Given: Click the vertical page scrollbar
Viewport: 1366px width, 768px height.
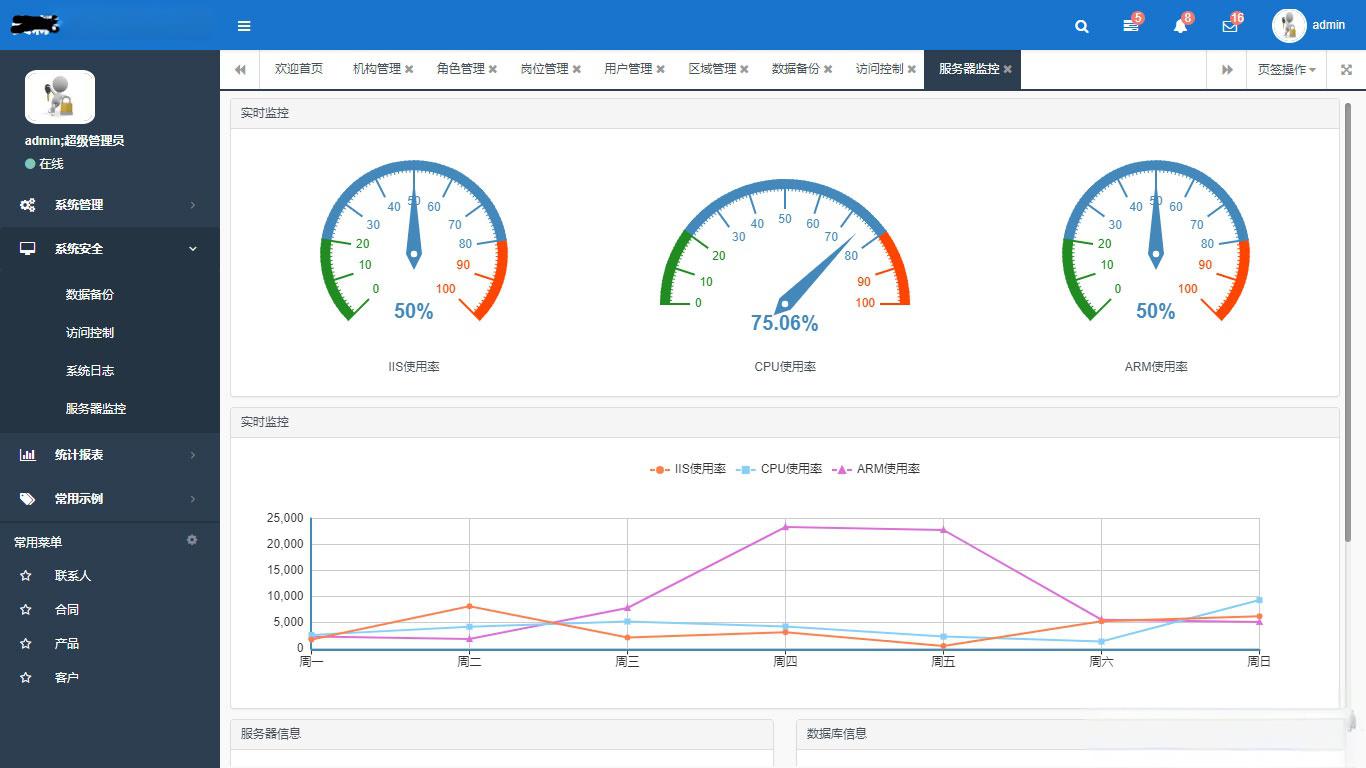Looking at the screenshot, I should pos(1348,322).
